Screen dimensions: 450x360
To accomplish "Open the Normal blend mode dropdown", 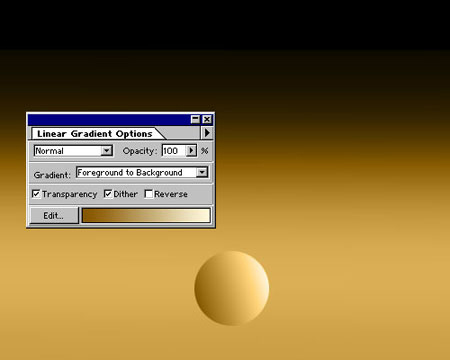I will point(106,151).
